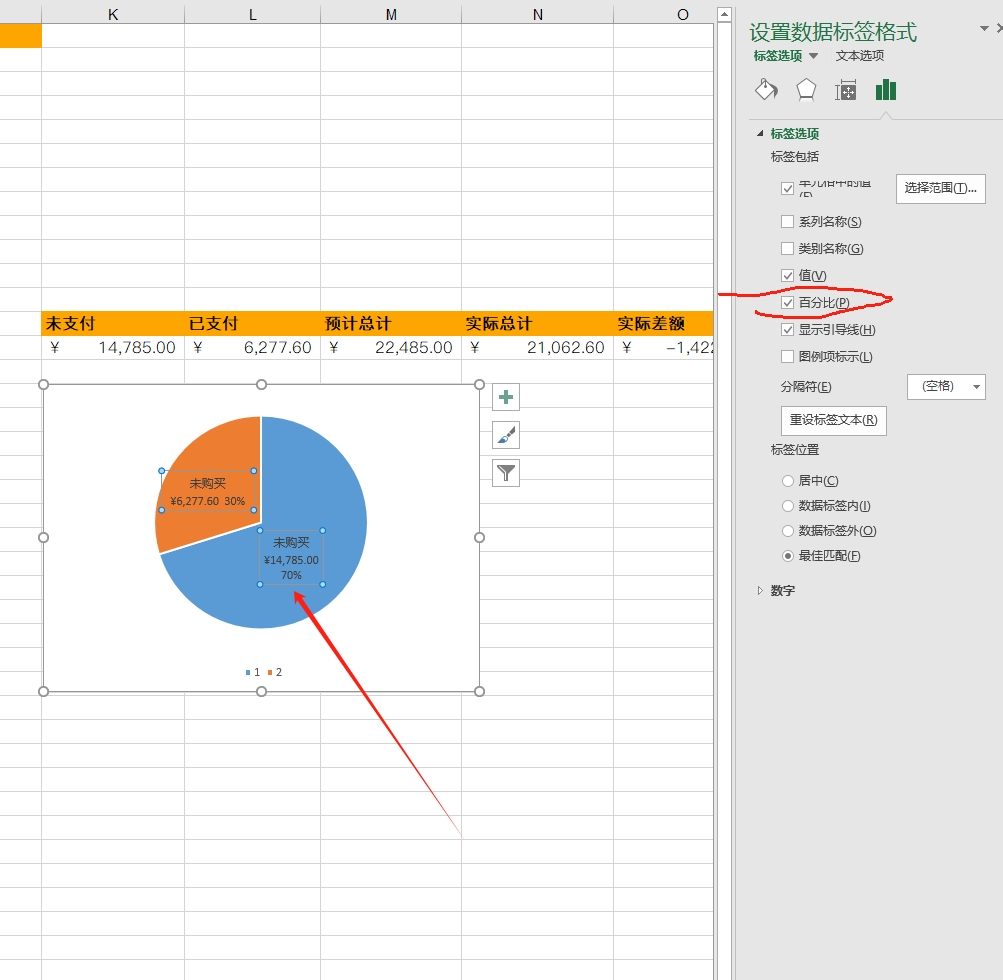Screen dimensions: 1003x980
Task: Collapse the 标签选项 section
Action: coord(761,134)
